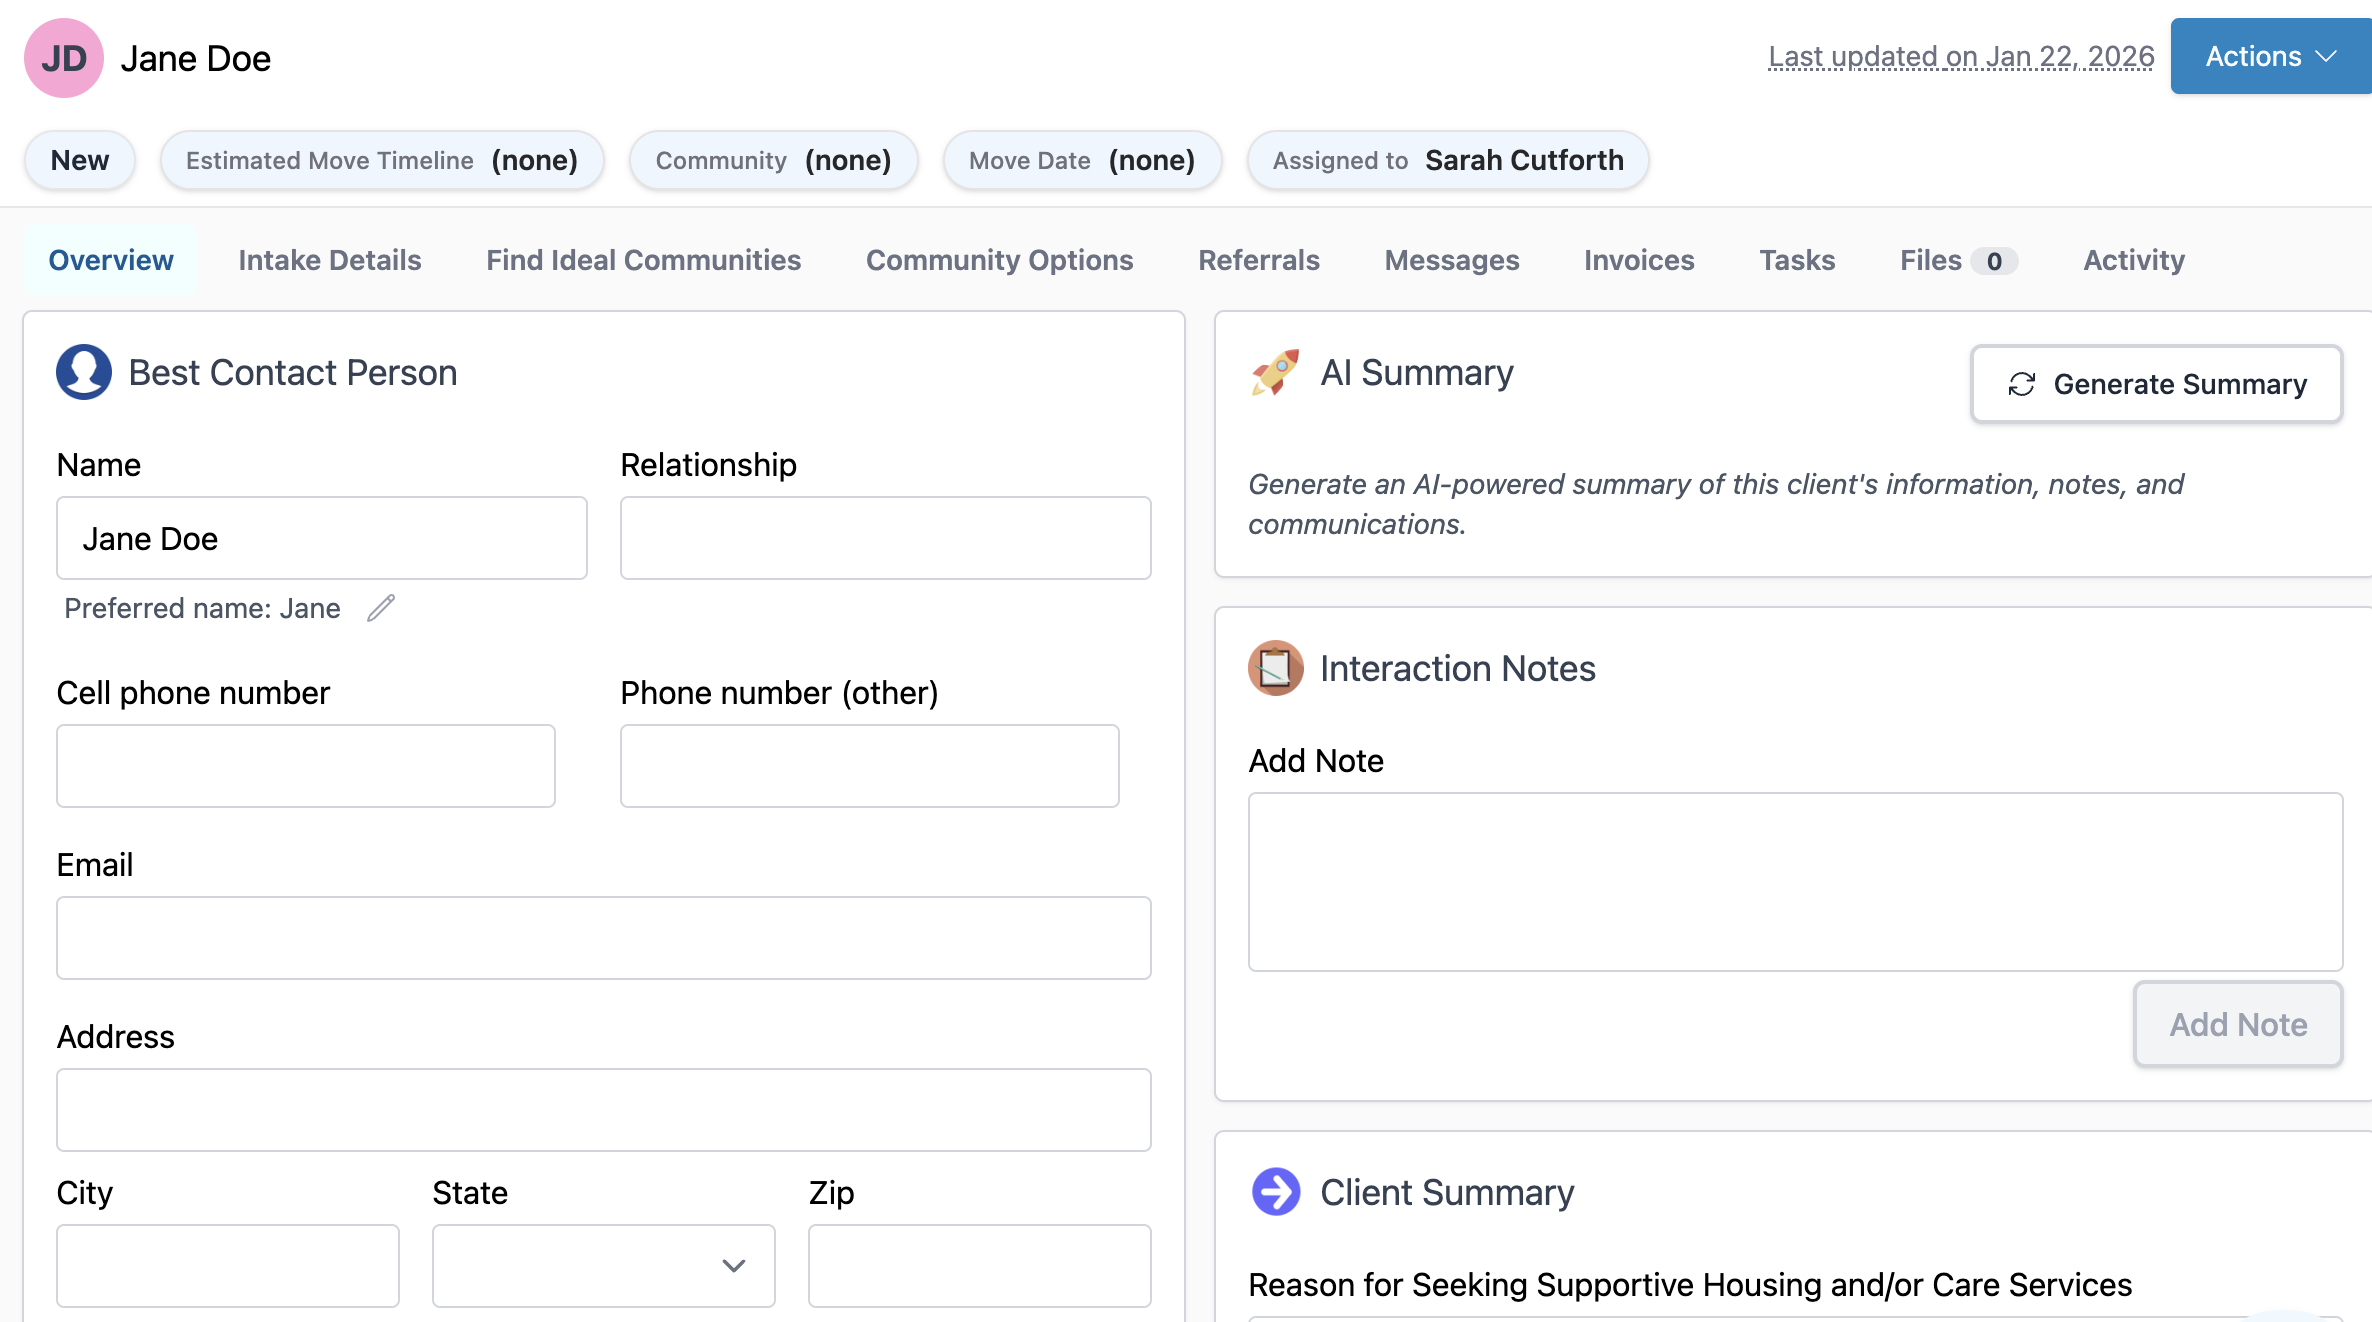The height and width of the screenshot is (1322, 2372).
Task: Open the Actions dropdown menu
Action: [2270, 56]
